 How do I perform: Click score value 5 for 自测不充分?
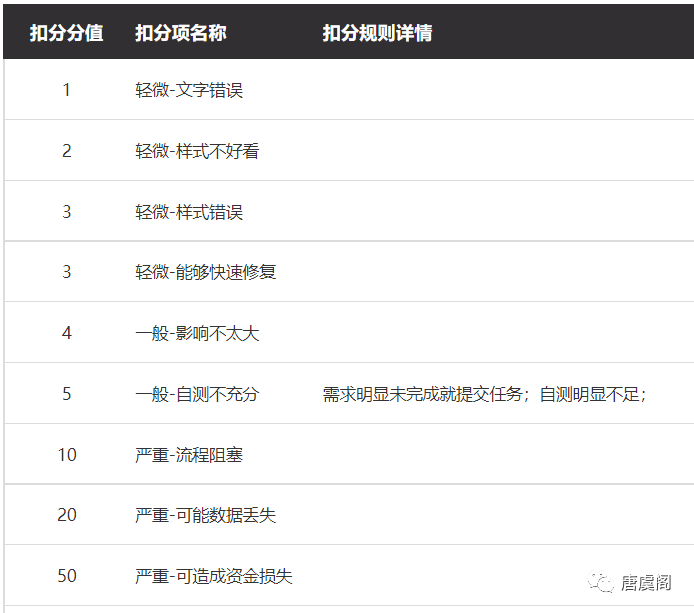(x=66, y=394)
